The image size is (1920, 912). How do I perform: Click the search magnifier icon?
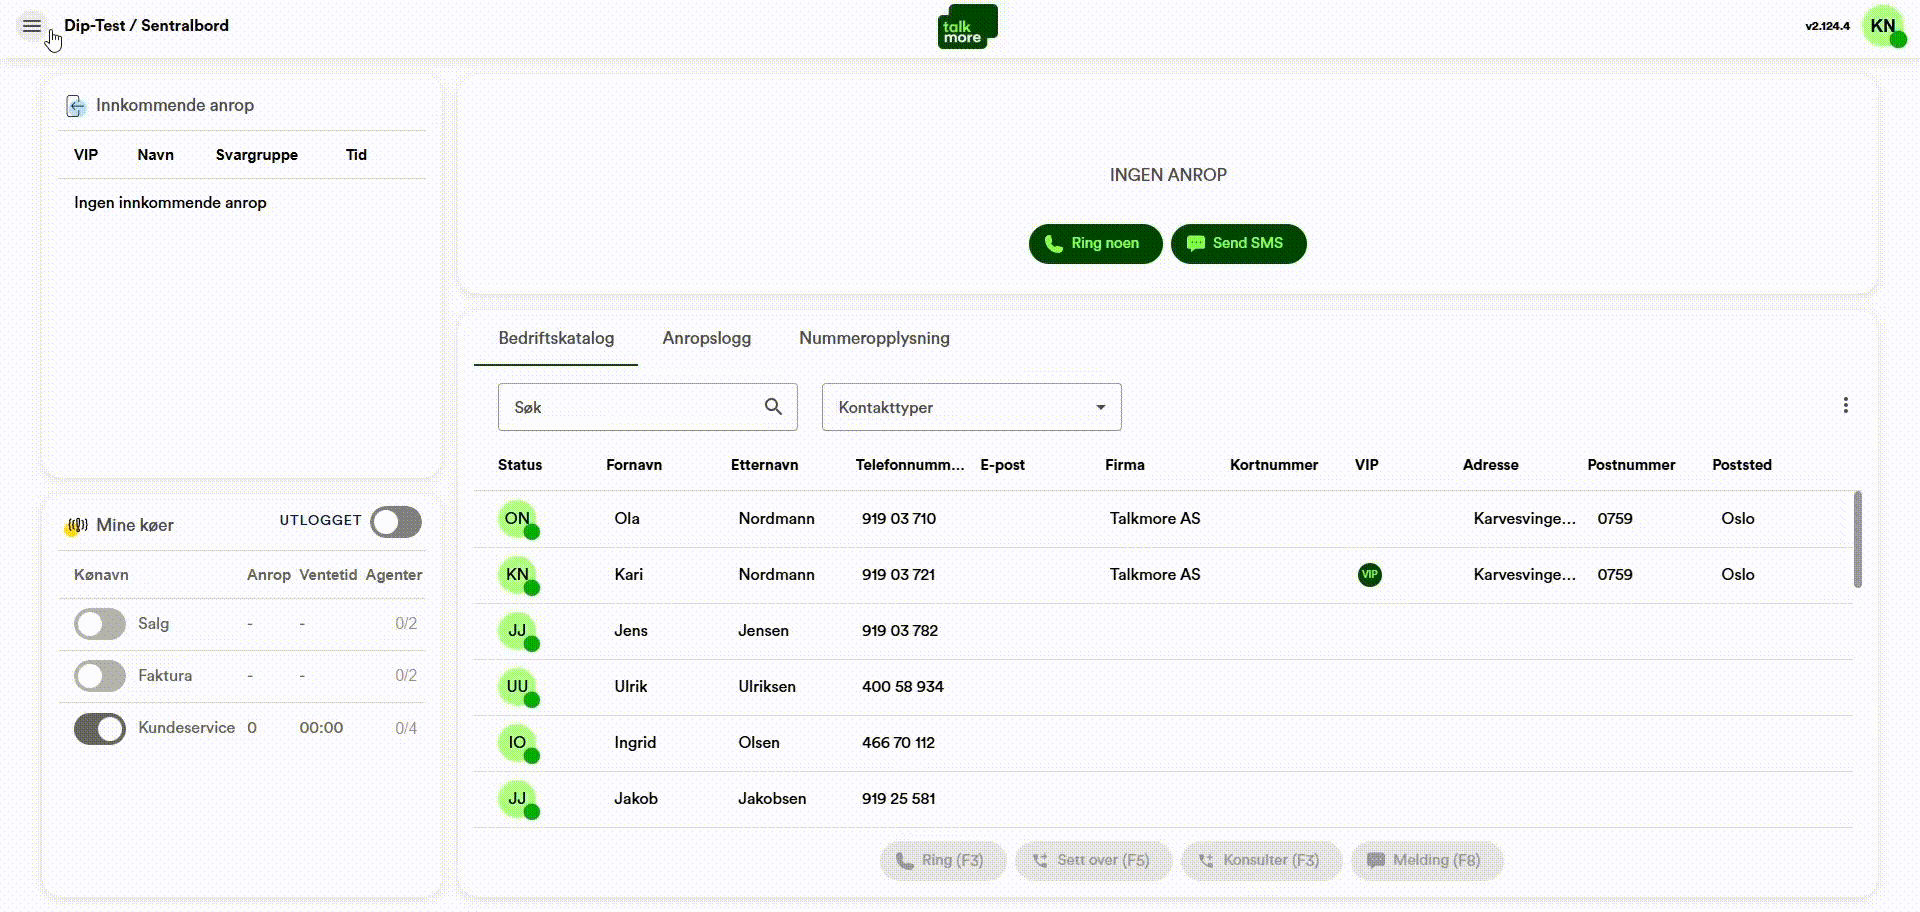tap(773, 407)
